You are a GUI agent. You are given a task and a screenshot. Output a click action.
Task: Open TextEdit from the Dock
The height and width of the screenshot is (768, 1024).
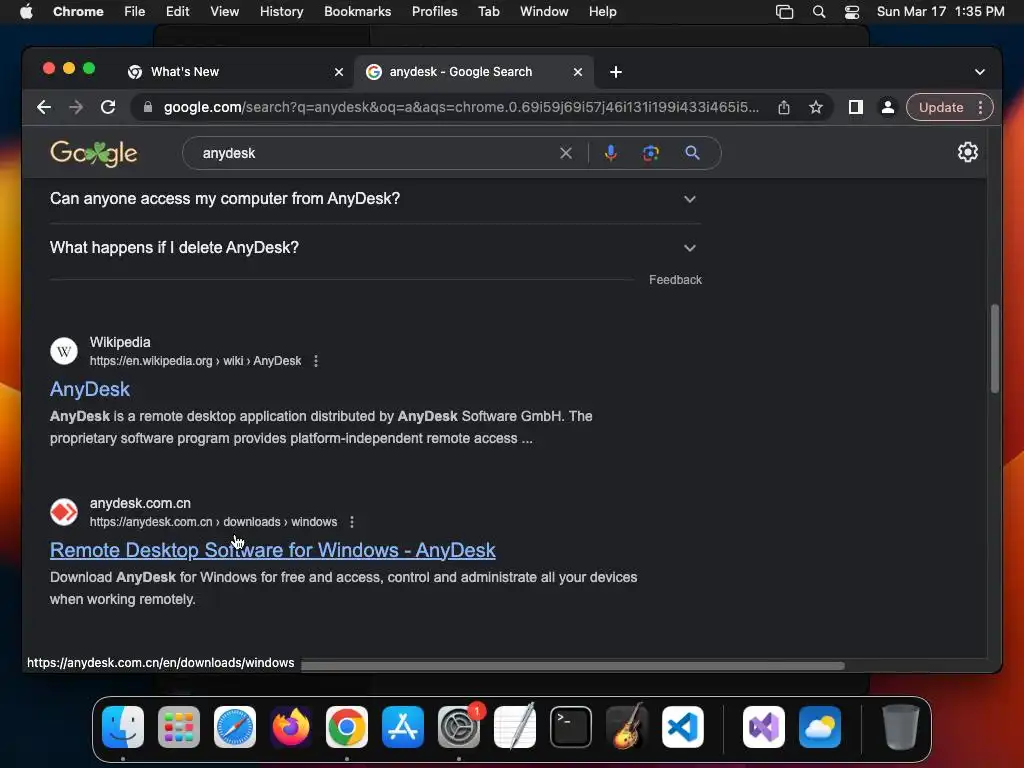515,727
